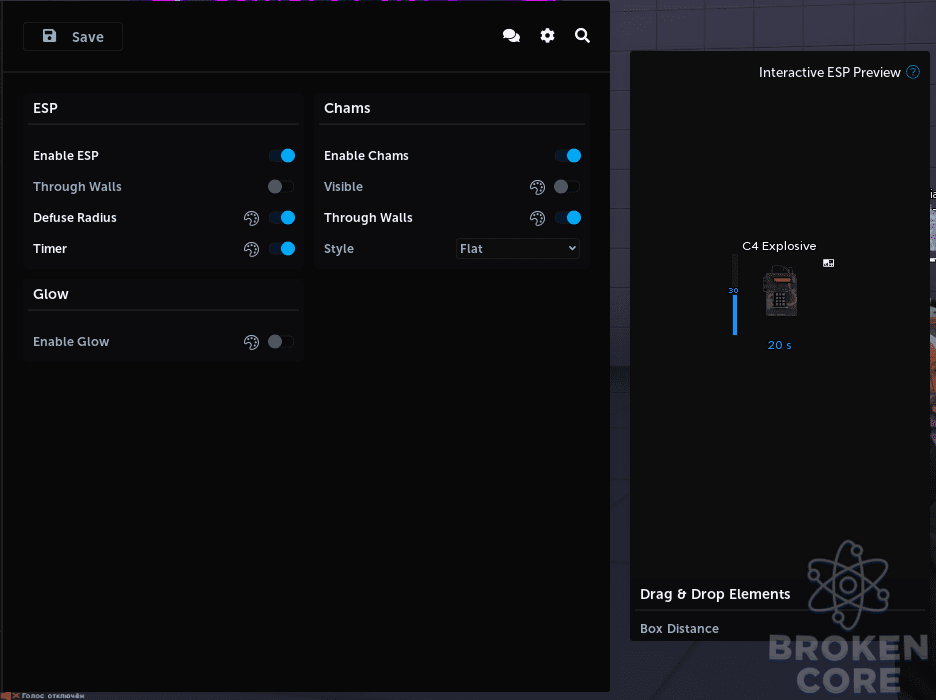Image resolution: width=936 pixels, height=700 pixels.
Task: Click the ESP section header
Action: pyautogui.click(x=45, y=108)
